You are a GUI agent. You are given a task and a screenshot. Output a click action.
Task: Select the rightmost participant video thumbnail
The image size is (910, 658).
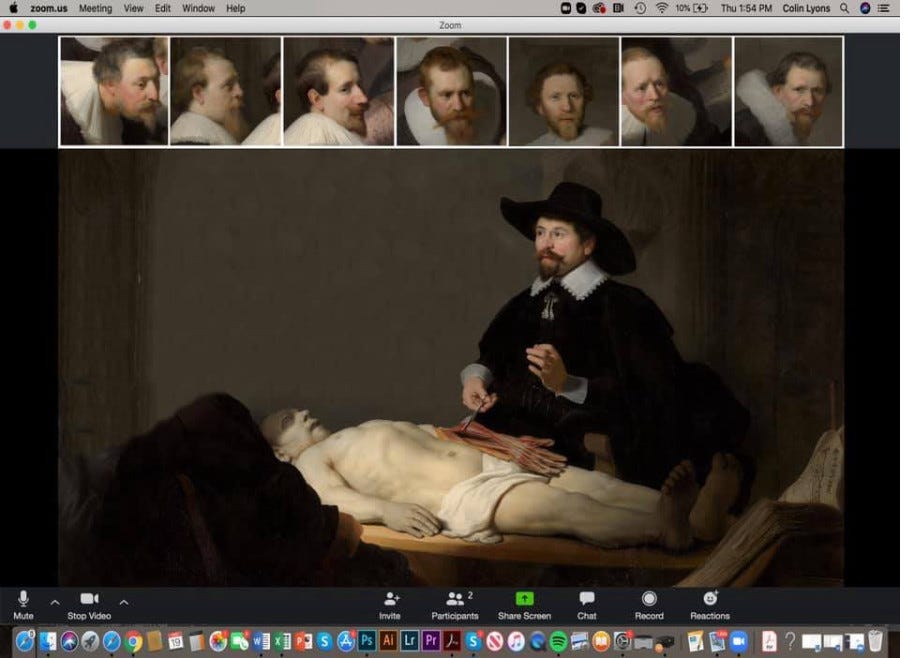click(x=789, y=91)
